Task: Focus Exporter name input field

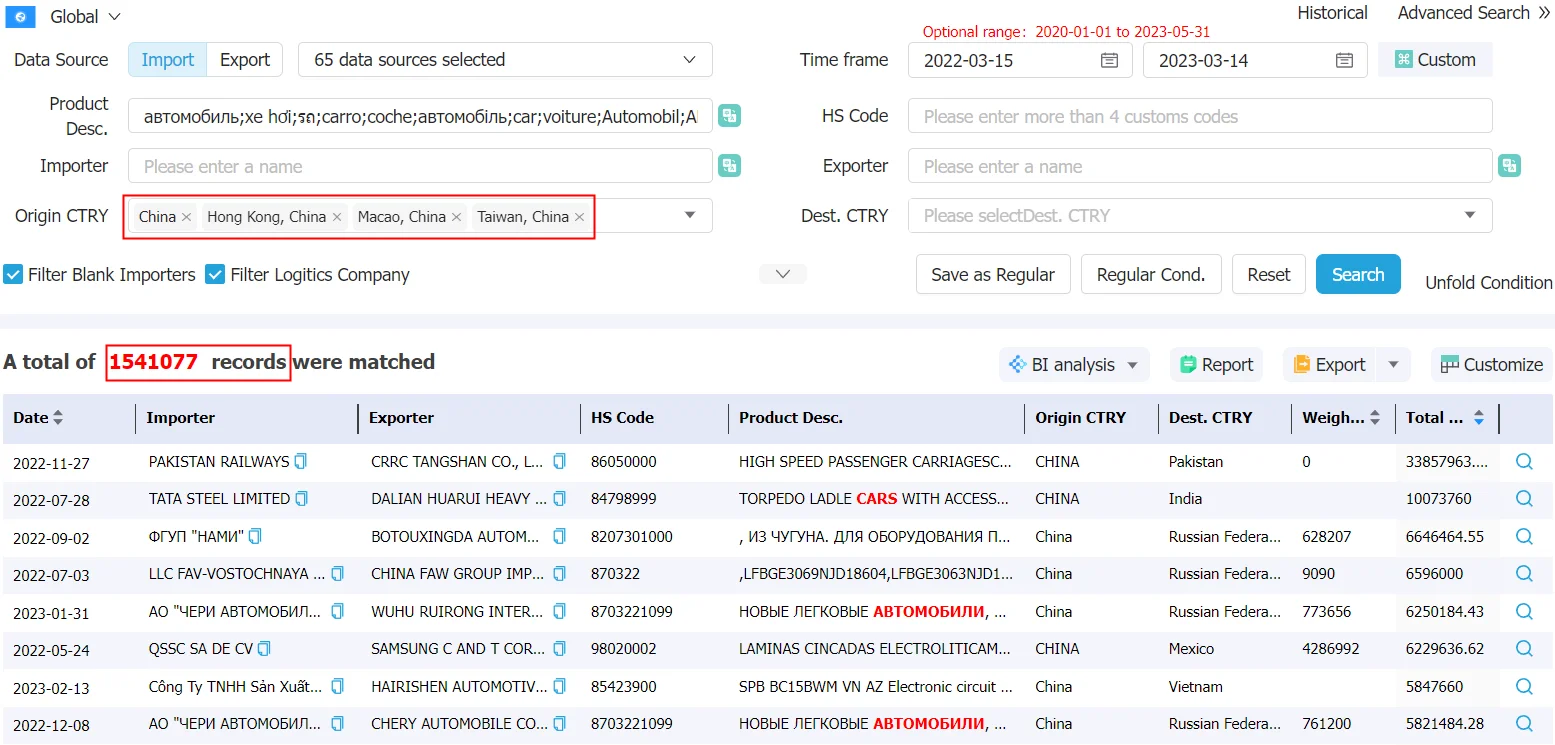Action: point(1200,166)
